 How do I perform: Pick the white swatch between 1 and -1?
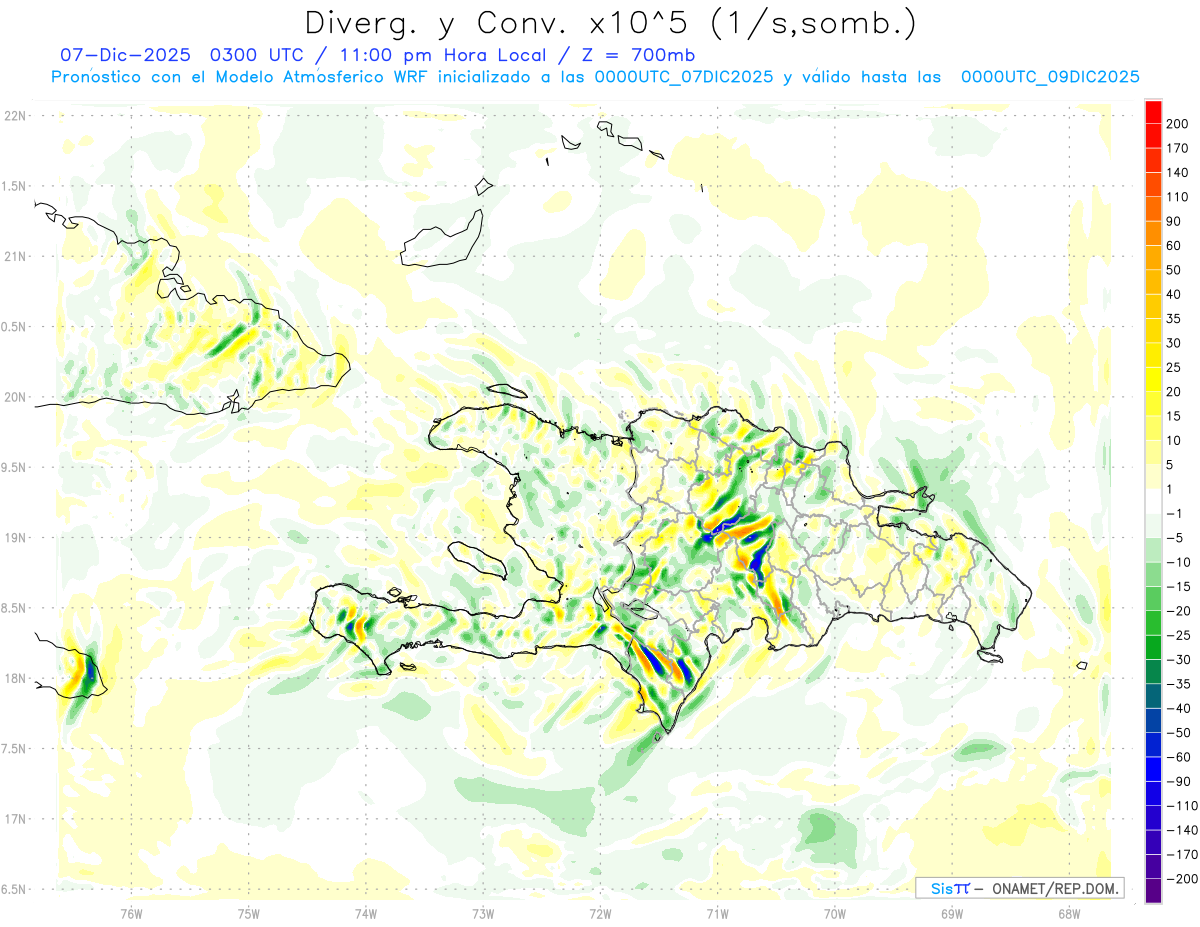(1153, 501)
